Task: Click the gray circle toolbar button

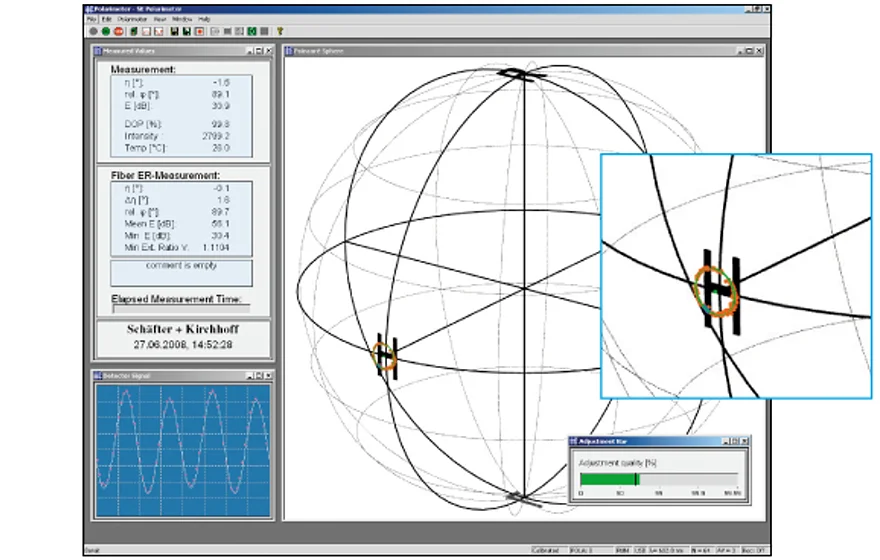Action: point(93,31)
